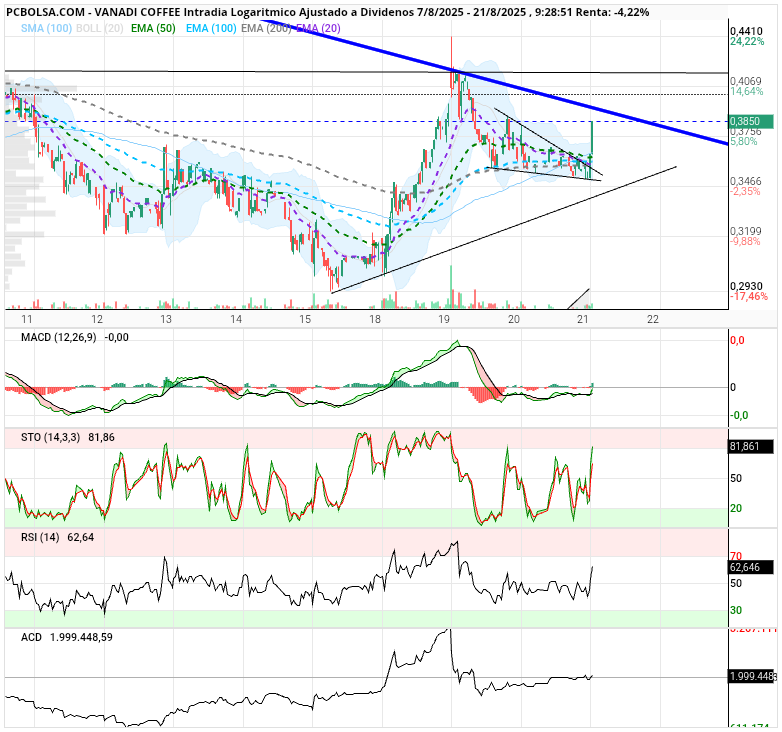Click the STO (14,3,3) panel label
Screen dimensions: 782x732
50,437
